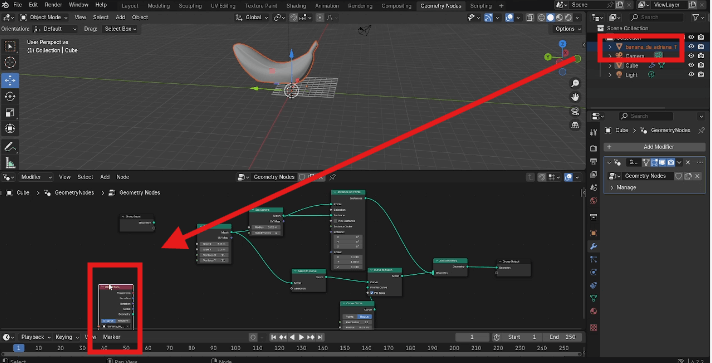Screen dimensions: 712x363
Task: Open the World properties tab
Action: pyautogui.click(x=593, y=201)
